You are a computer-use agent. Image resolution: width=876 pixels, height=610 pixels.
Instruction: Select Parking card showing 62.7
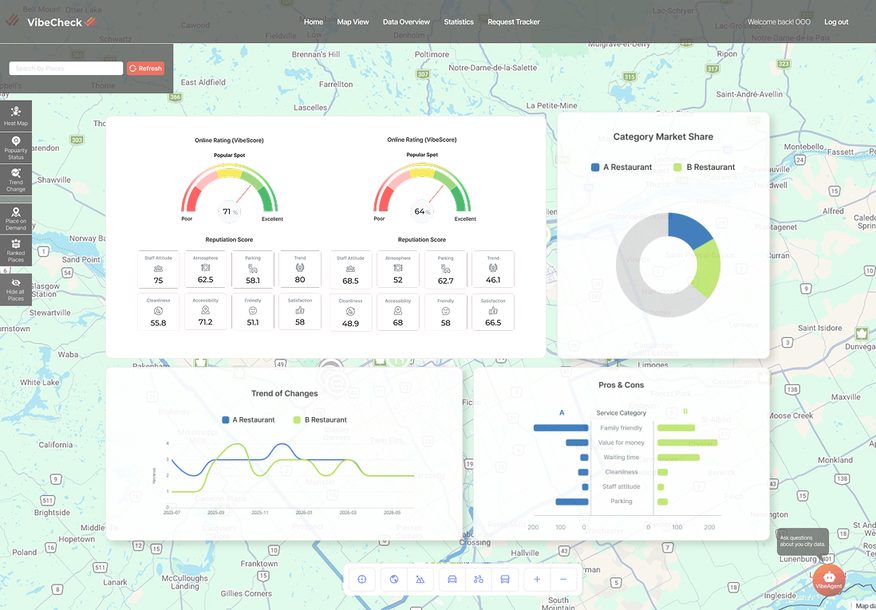click(445, 270)
